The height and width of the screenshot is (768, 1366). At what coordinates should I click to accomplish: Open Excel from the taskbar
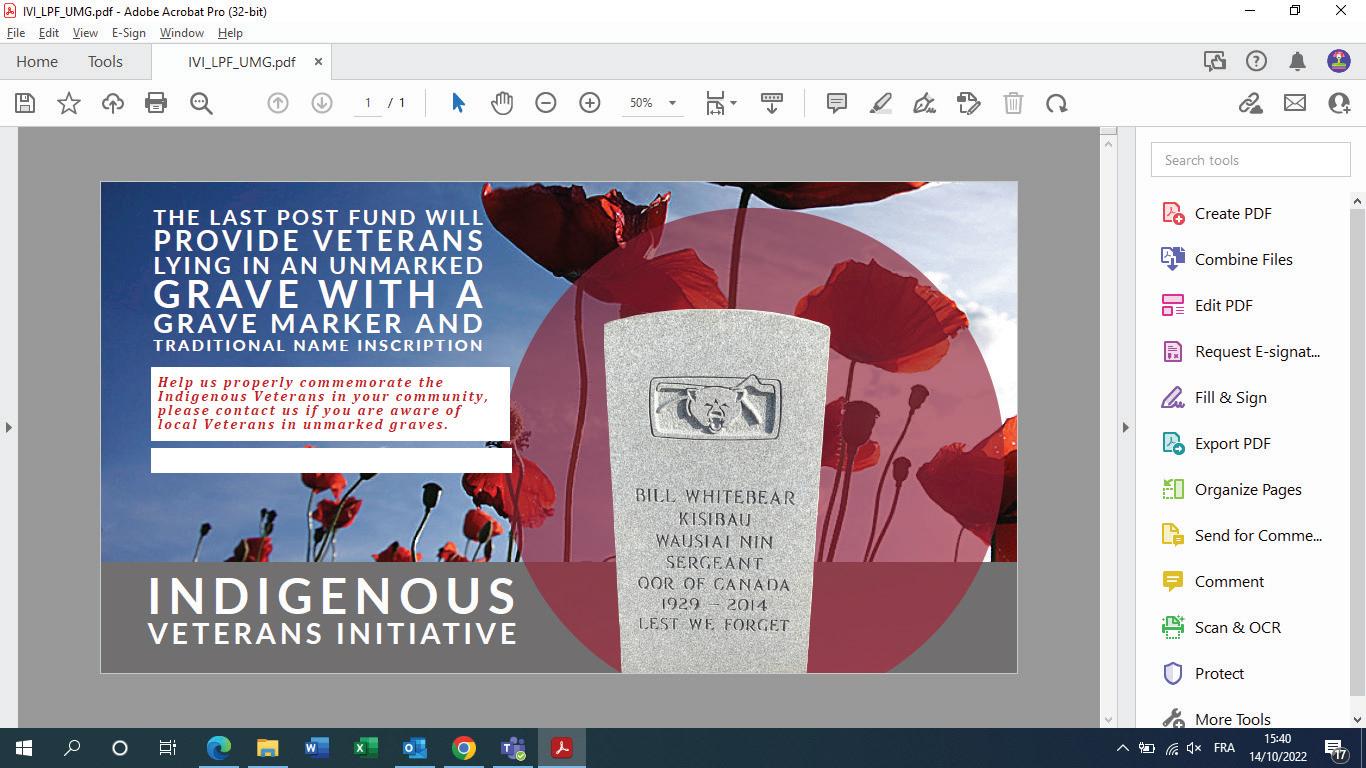tap(365, 748)
